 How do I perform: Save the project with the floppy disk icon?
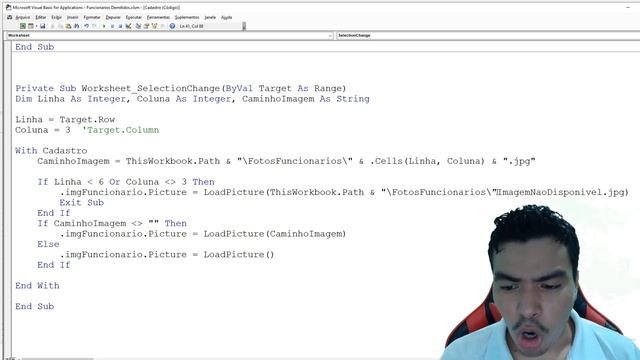tap(42, 26)
